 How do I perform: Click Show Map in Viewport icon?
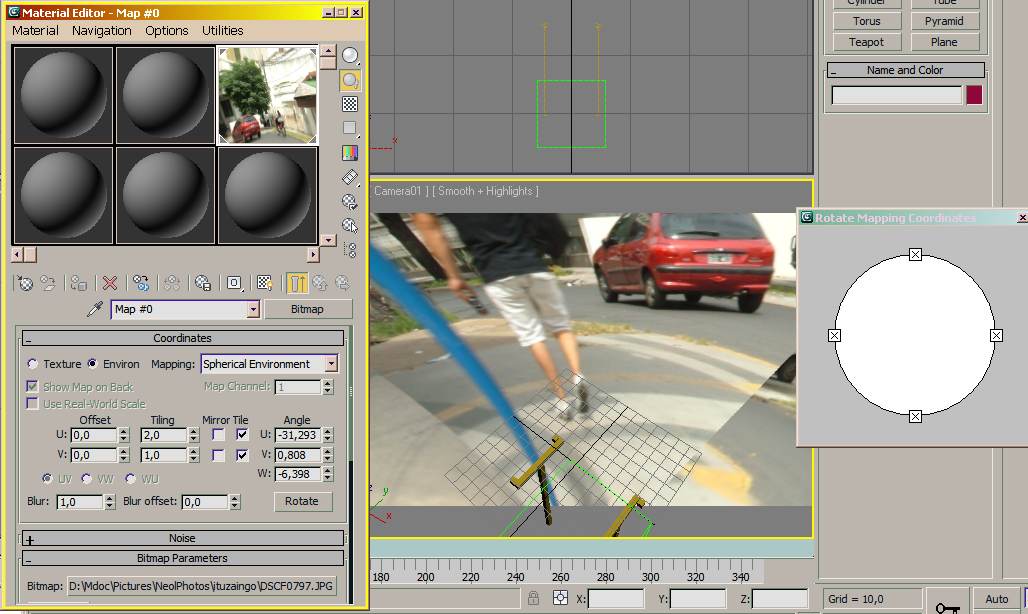[265, 283]
